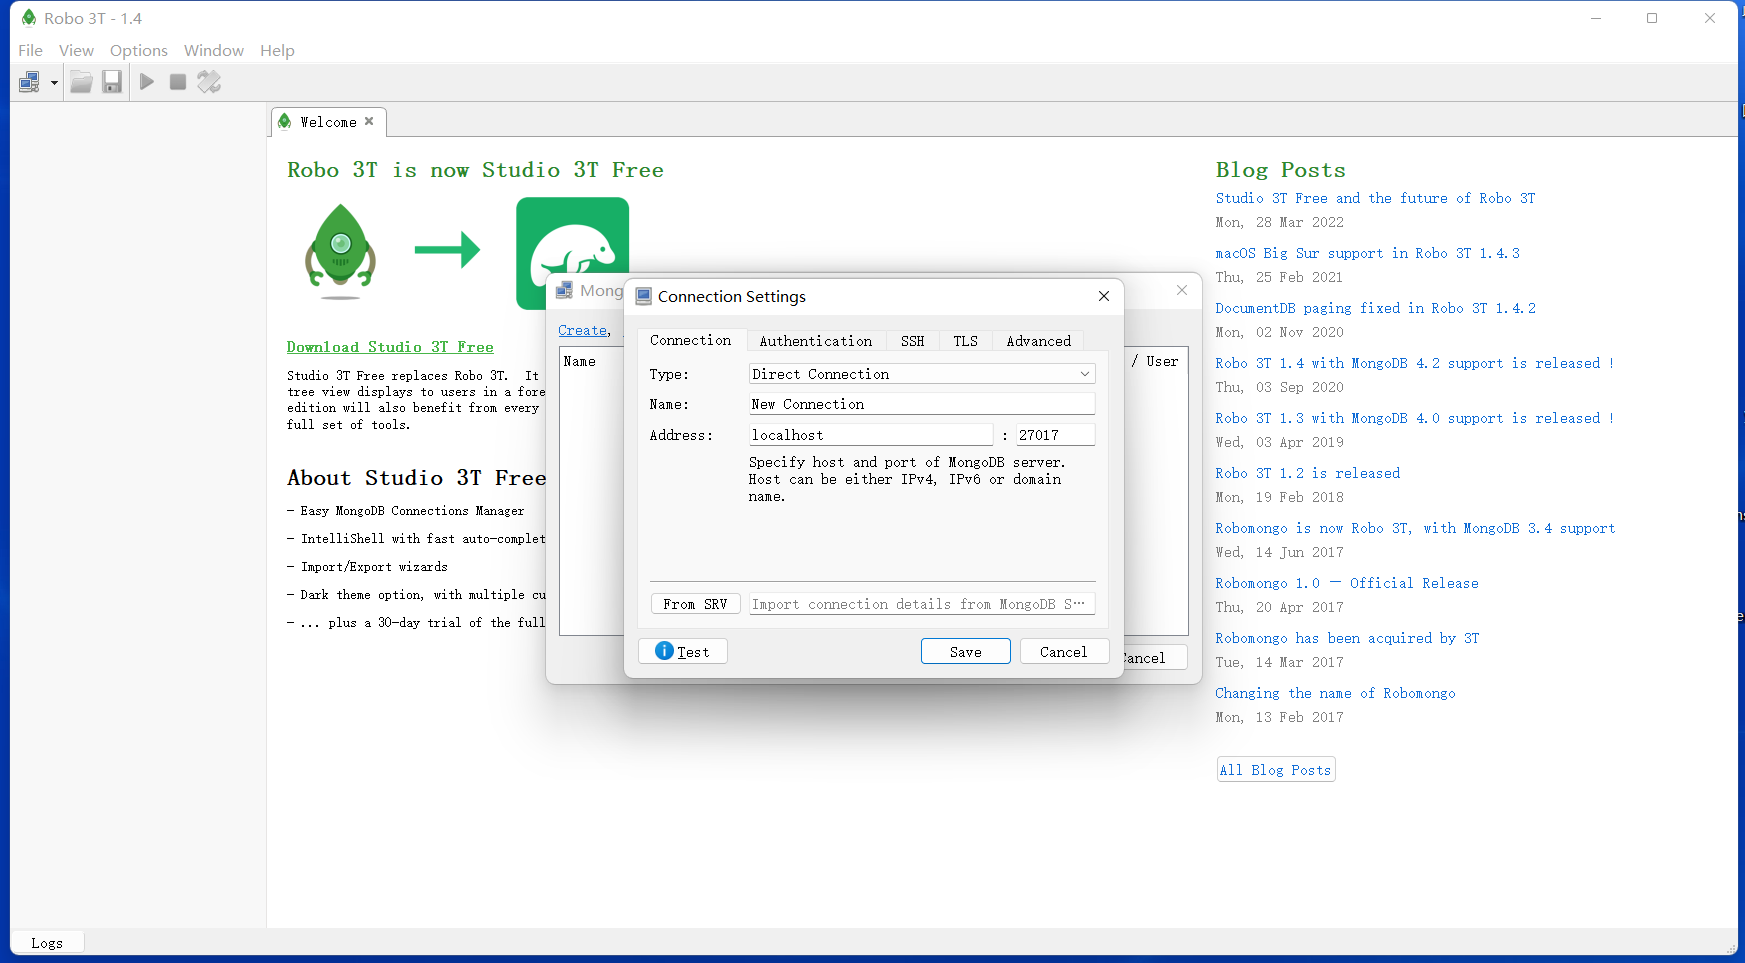The width and height of the screenshot is (1745, 963).
Task: Close the MongoDB Connections window behind
Action: click(1182, 290)
